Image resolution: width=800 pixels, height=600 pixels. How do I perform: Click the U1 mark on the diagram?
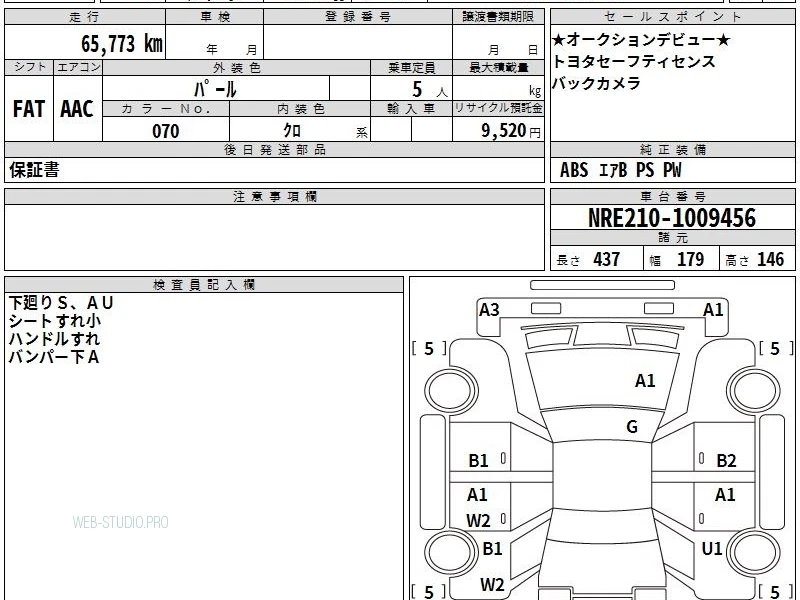point(712,549)
